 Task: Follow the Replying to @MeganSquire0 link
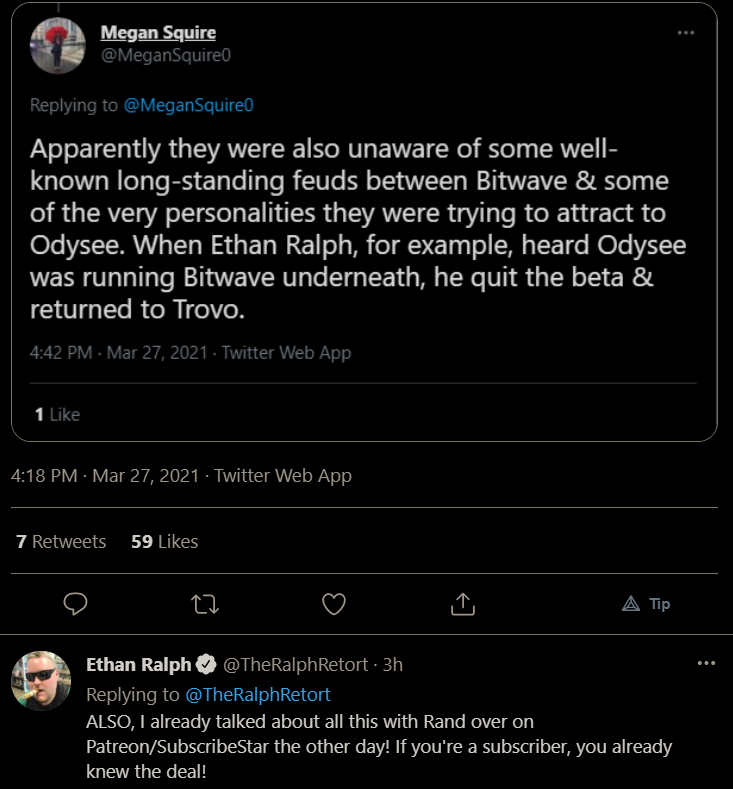pos(189,105)
